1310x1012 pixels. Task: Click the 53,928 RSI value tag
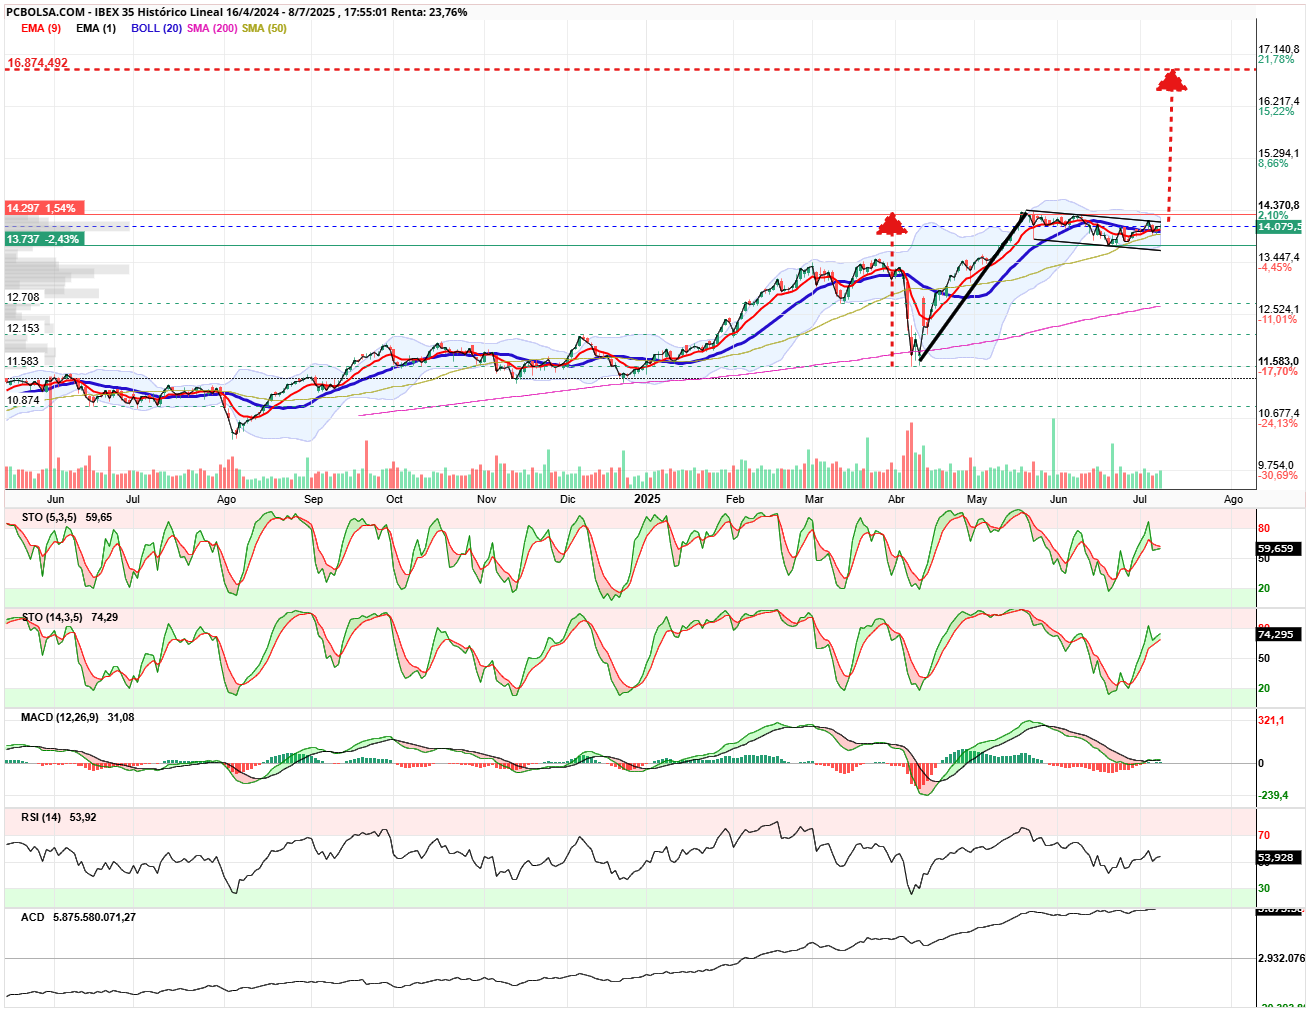tap(1276, 858)
